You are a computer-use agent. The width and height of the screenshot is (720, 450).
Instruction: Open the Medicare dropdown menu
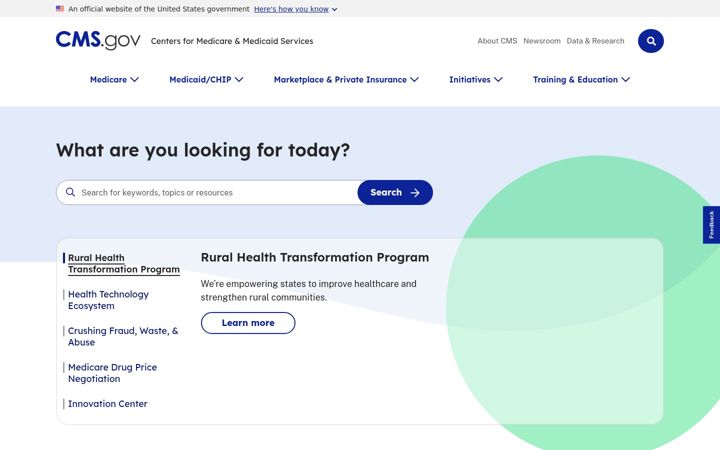coord(114,79)
